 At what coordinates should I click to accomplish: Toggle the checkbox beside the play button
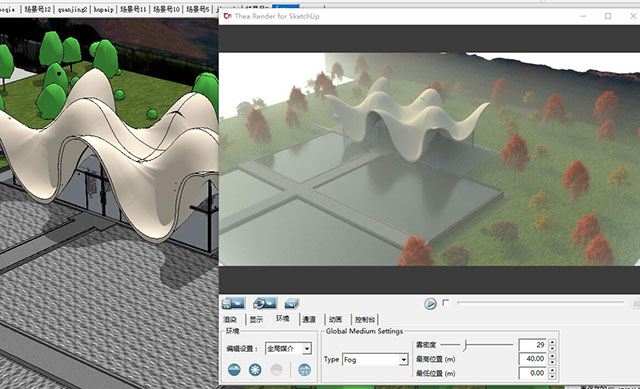click(445, 302)
